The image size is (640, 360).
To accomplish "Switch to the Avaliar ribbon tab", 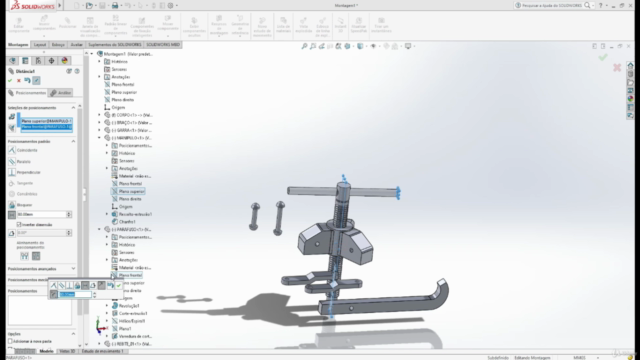I will click(76, 44).
